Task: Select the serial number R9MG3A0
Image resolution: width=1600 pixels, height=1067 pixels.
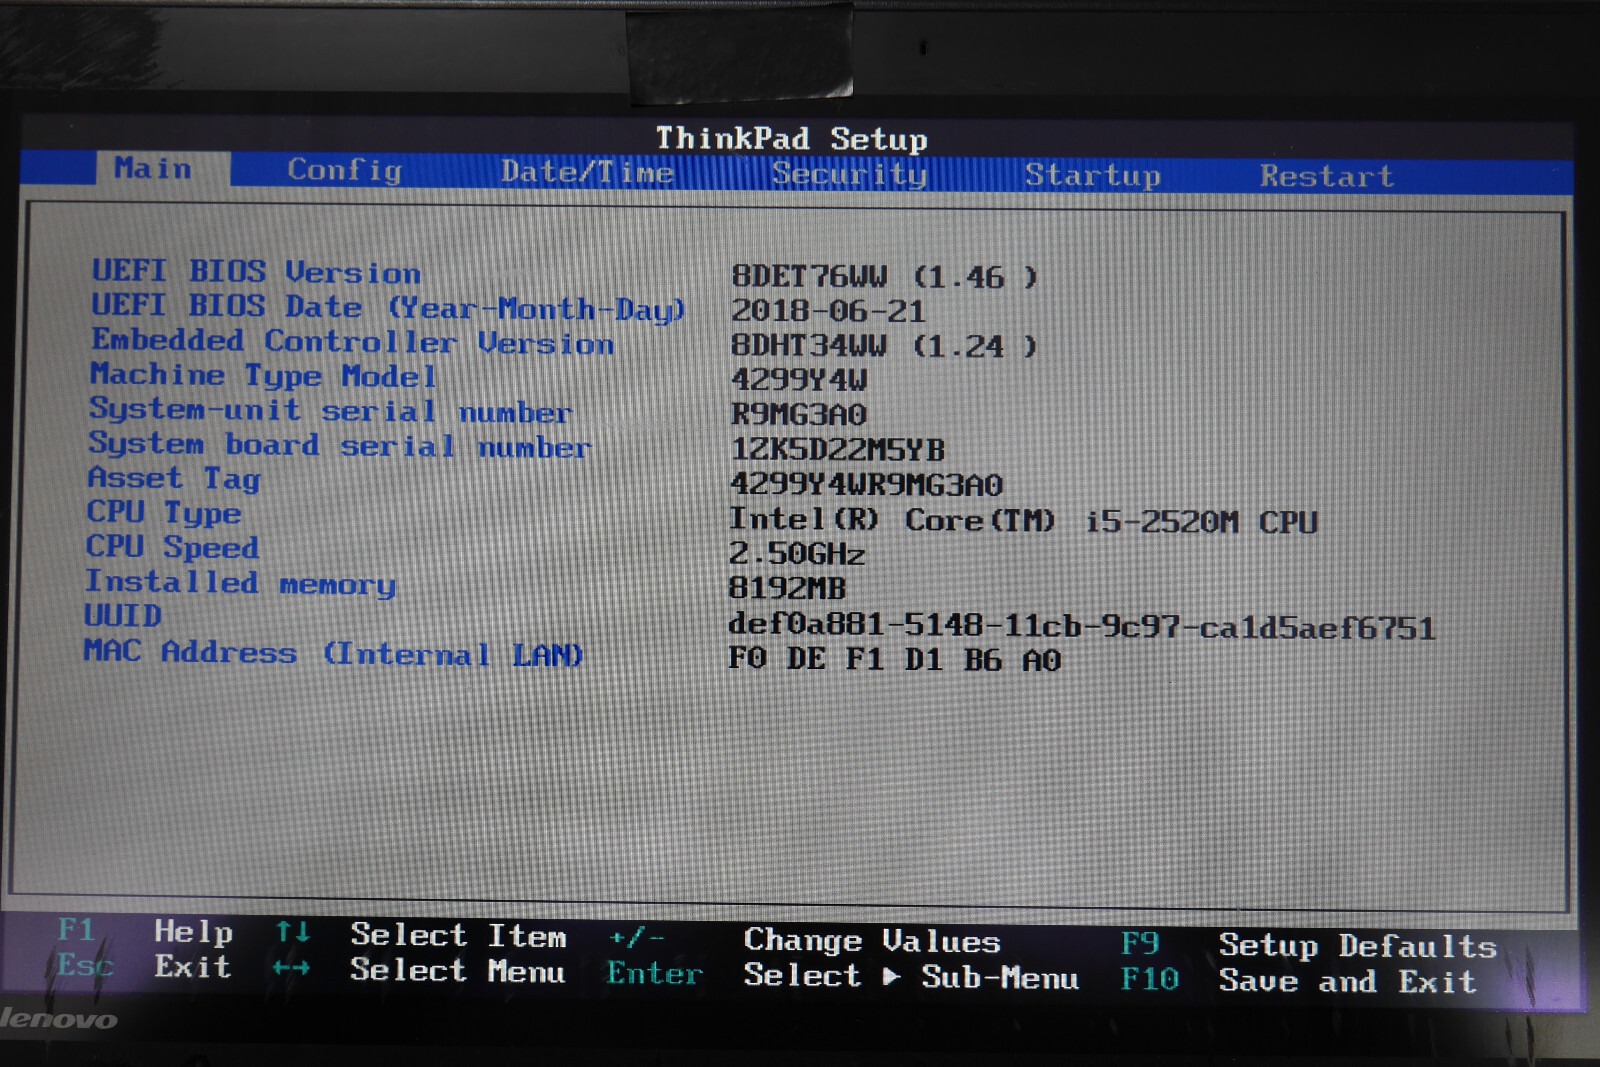Action: click(x=798, y=414)
